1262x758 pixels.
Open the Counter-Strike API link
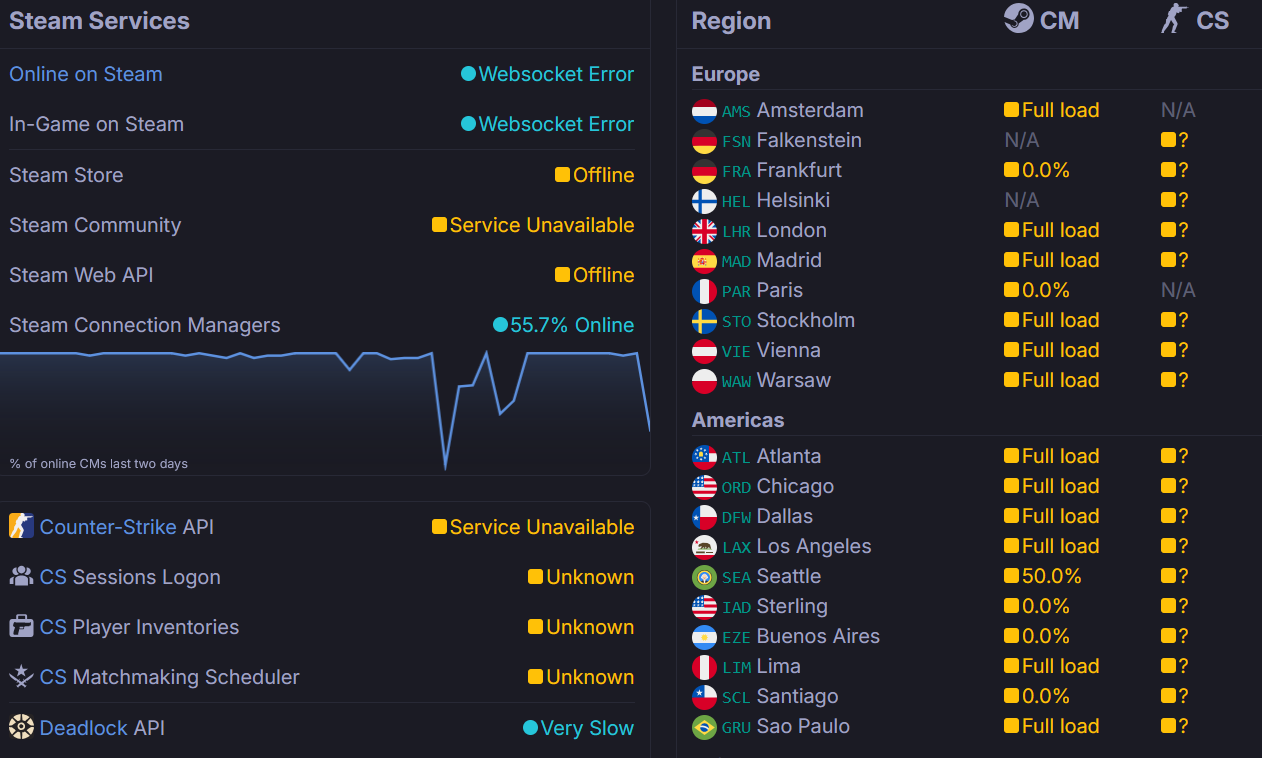(108, 527)
